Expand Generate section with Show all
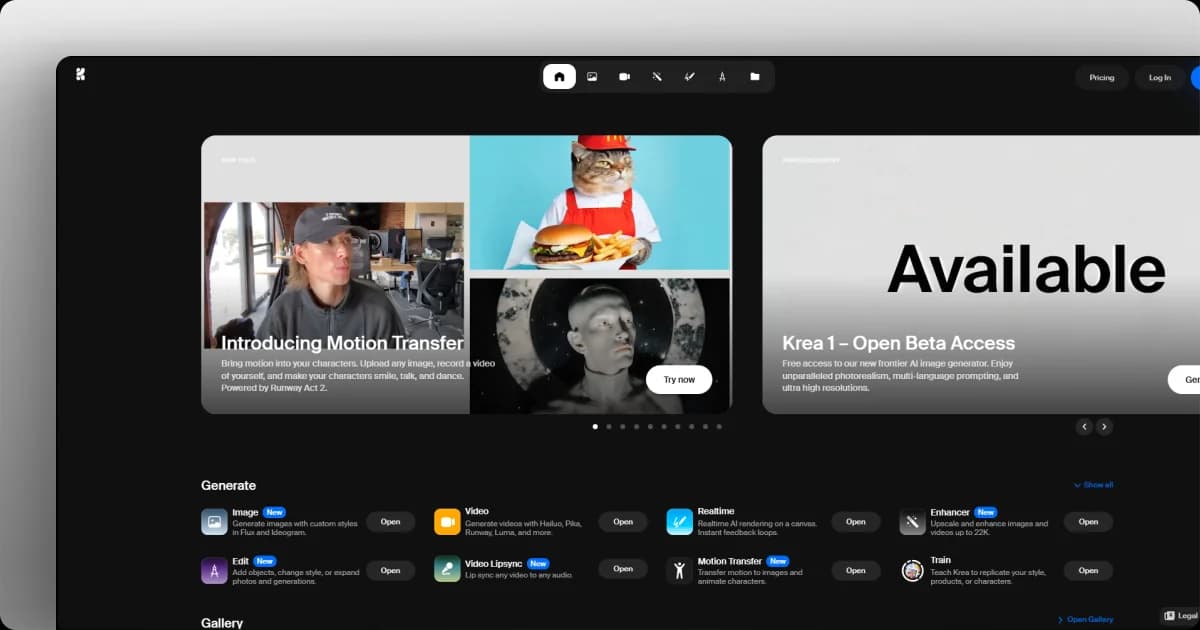The width and height of the screenshot is (1200, 630). click(1093, 485)
